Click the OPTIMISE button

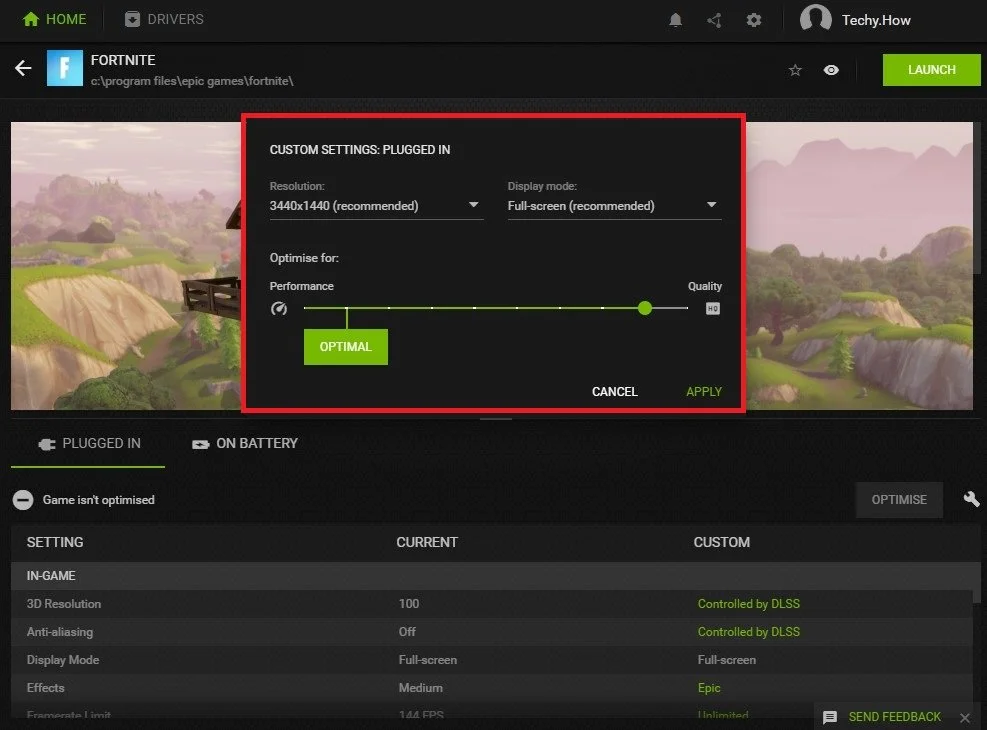click(899, 500)
